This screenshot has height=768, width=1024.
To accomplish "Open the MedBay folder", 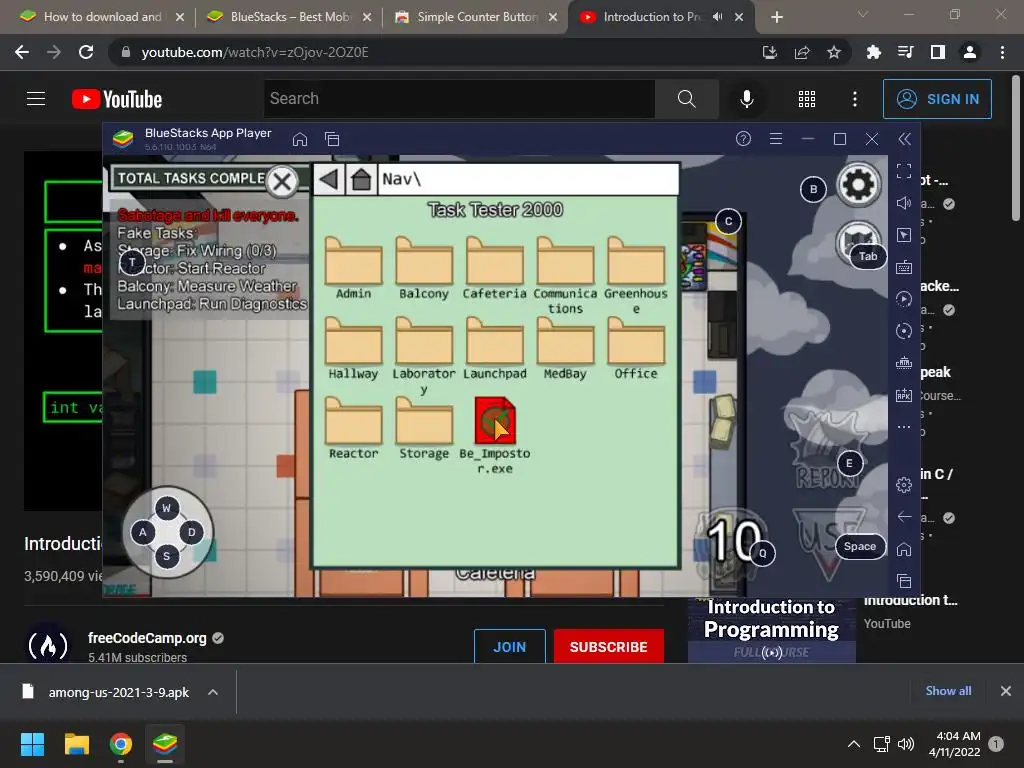I will pyautogui.click(x=565, y=341).
